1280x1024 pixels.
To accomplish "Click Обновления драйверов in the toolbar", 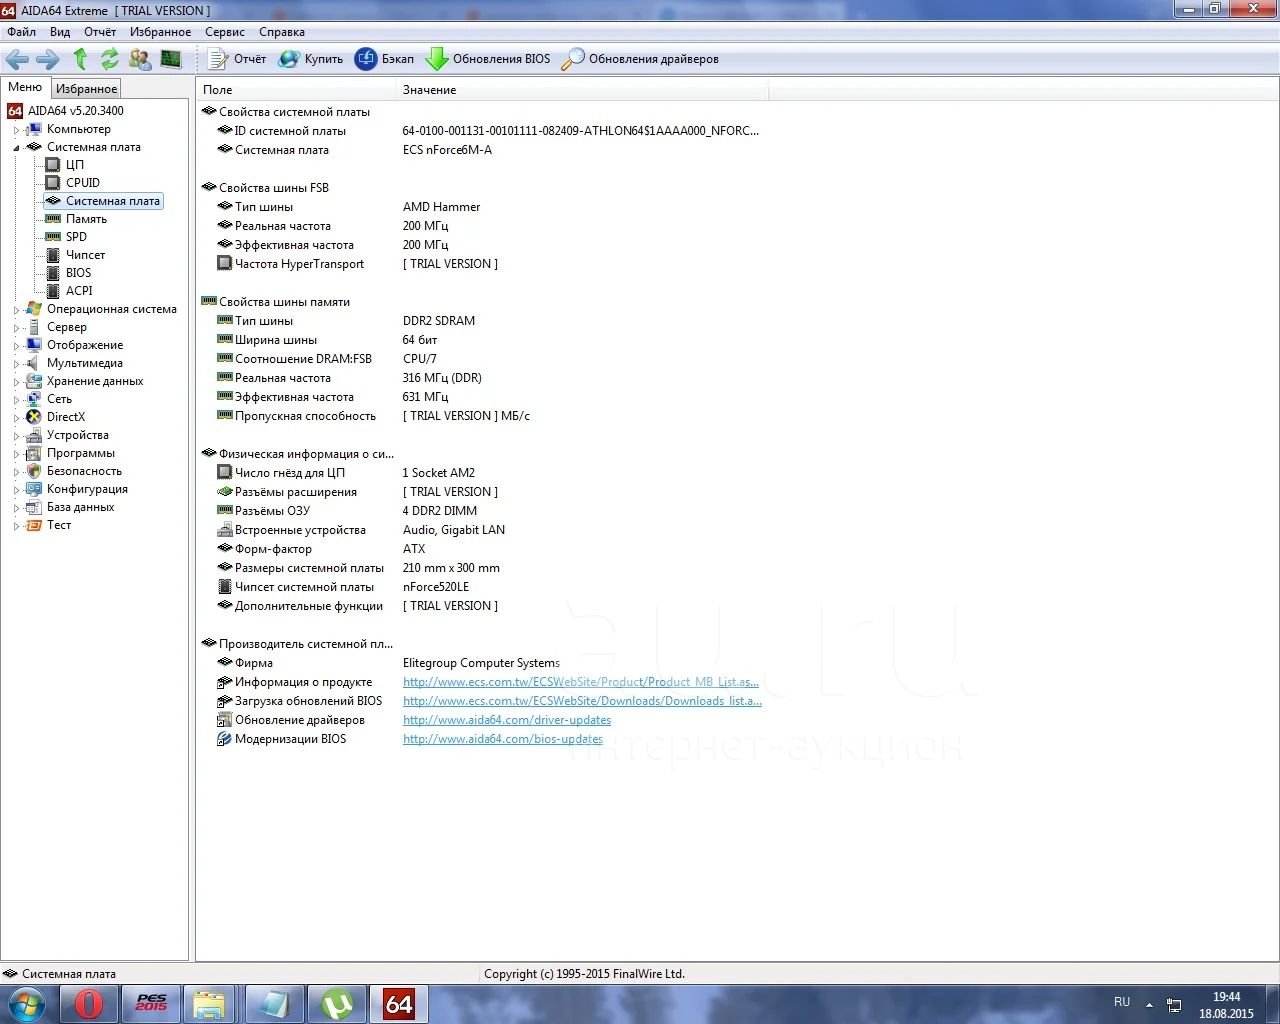I will 640,59.
